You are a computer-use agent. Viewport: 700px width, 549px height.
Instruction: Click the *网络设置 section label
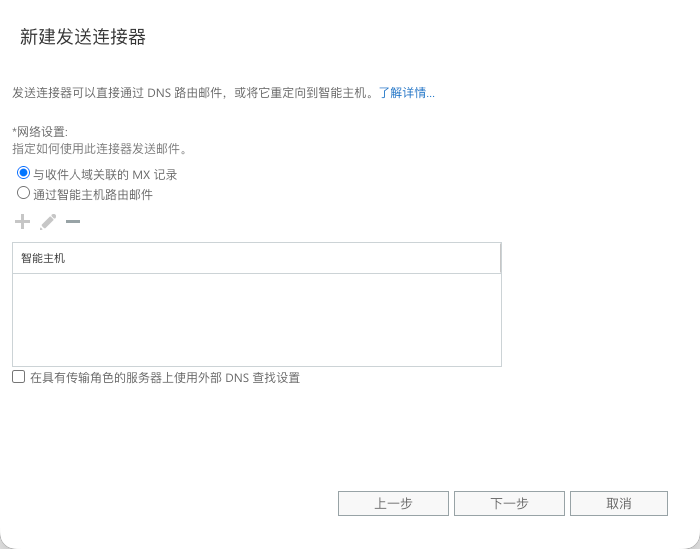click(40, 131)
